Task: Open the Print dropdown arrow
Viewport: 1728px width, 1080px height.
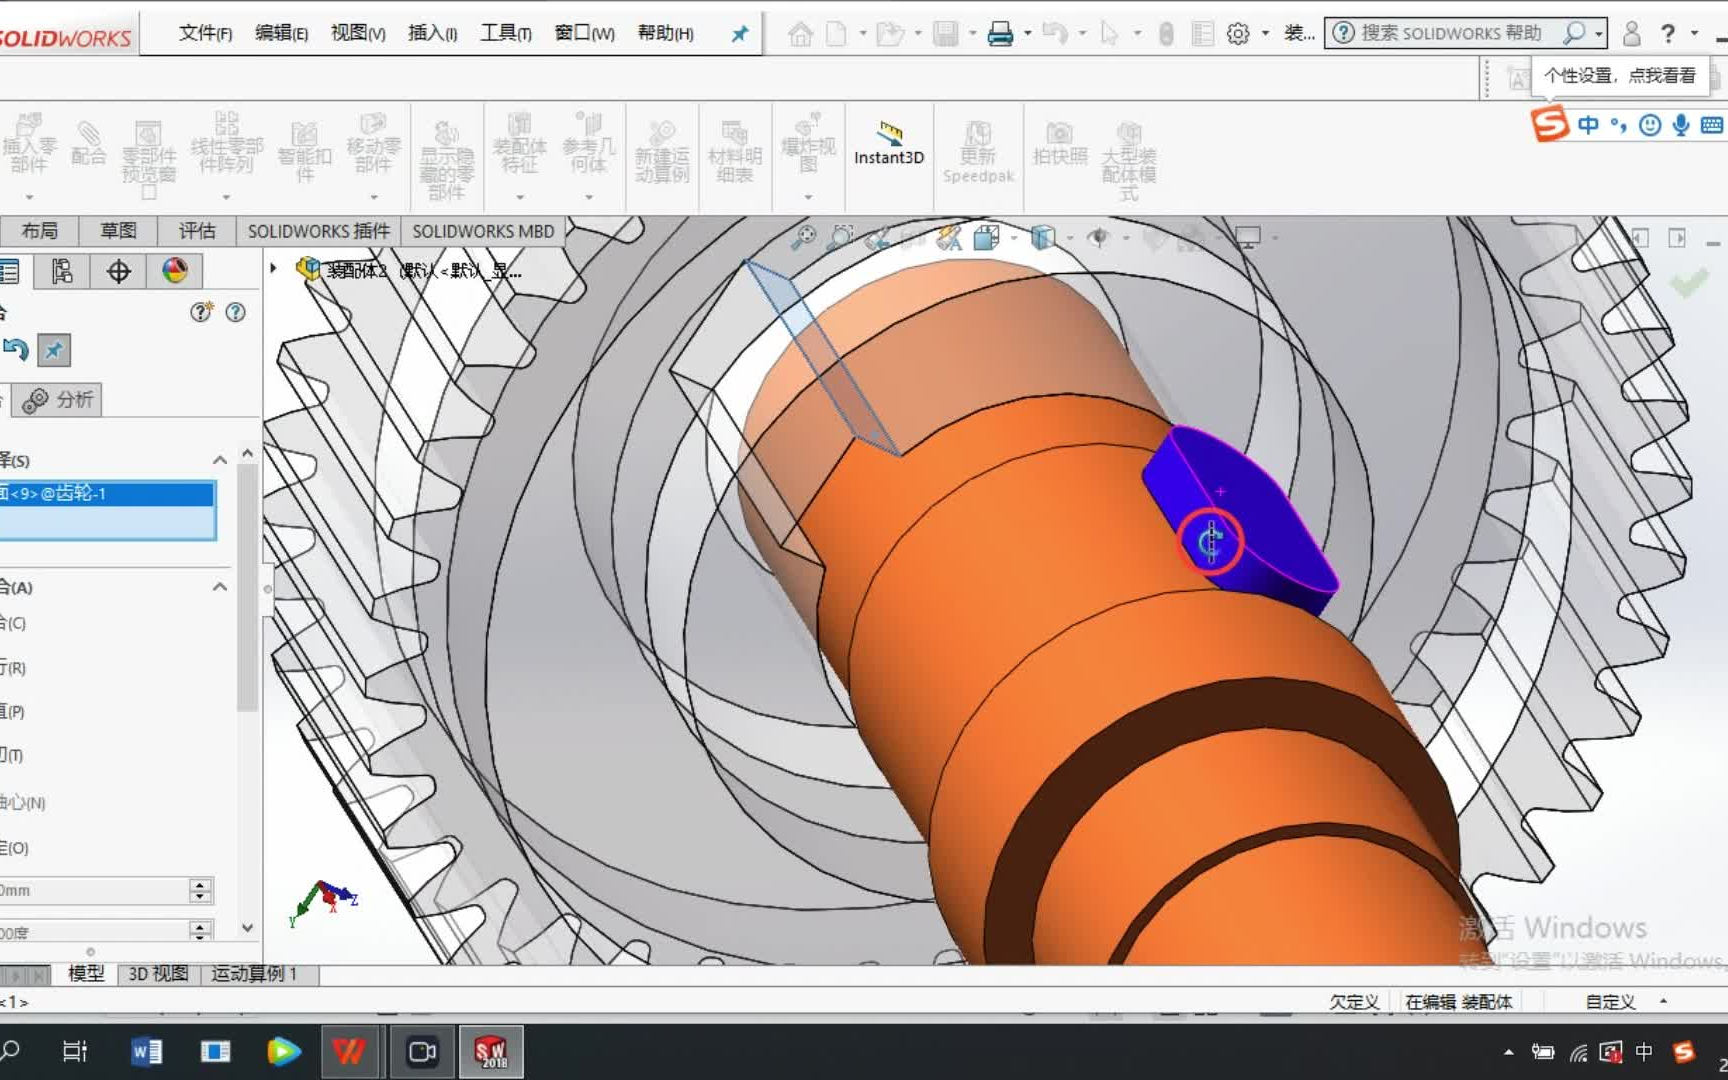Action: (x=1027, y=34)
